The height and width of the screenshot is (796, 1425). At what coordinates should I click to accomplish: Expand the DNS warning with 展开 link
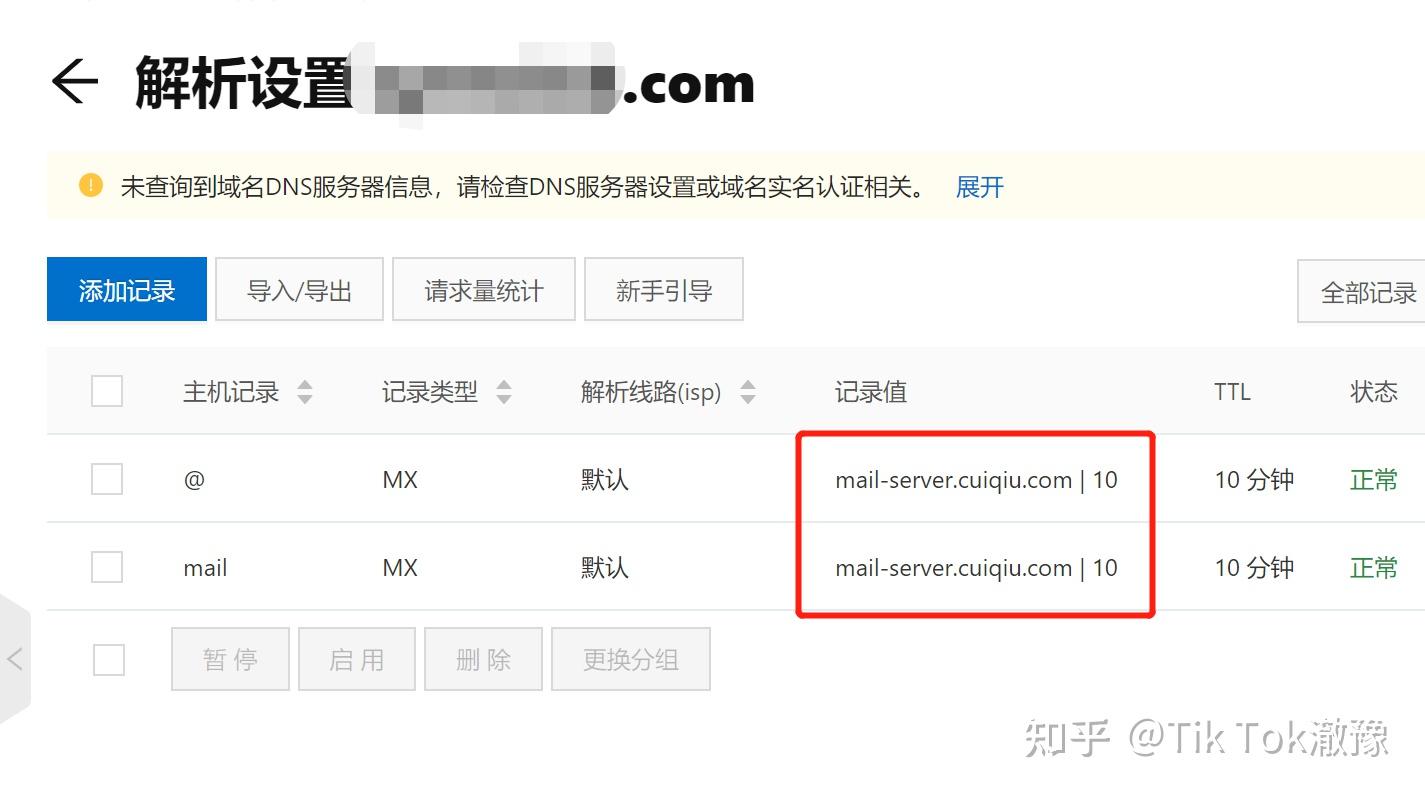click(x=979, y=187)
